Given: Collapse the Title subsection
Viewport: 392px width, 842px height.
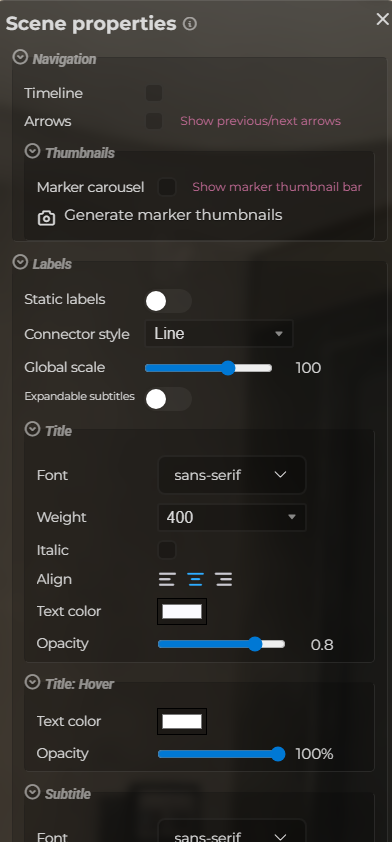Looking at the screenshot, I should pyautogui.click(x=33, y=429).
